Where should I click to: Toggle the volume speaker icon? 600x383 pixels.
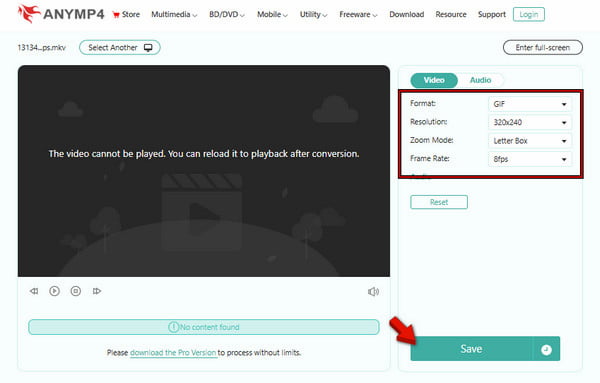pyautogui.click(x=373, y=292)
